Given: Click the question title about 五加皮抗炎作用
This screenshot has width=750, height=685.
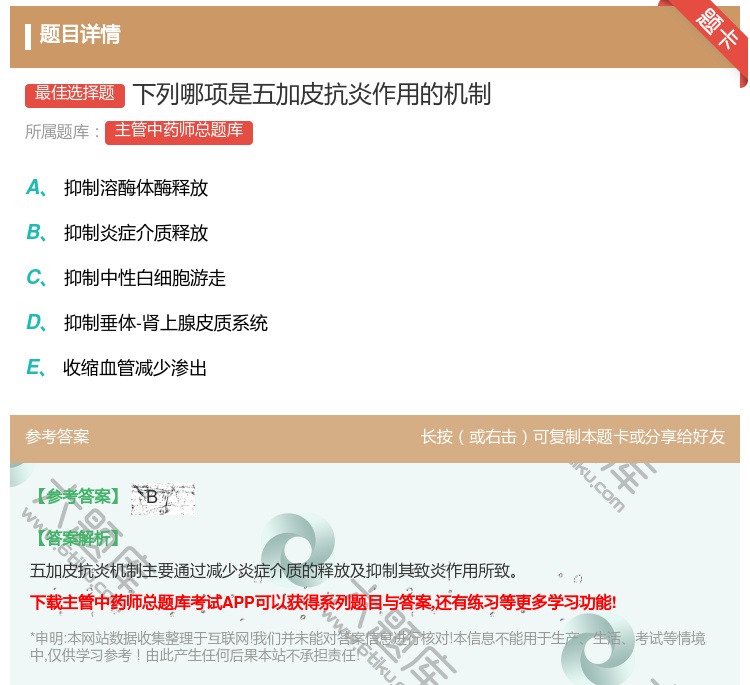Looking at the screenshot, I should [311, 94].
